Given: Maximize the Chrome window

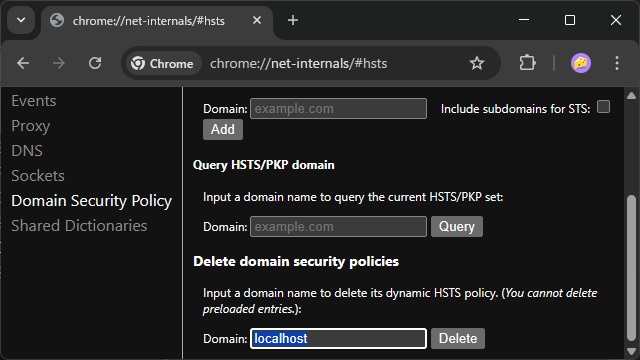Looking at the screenshot, I should click(x=570, y=20).
